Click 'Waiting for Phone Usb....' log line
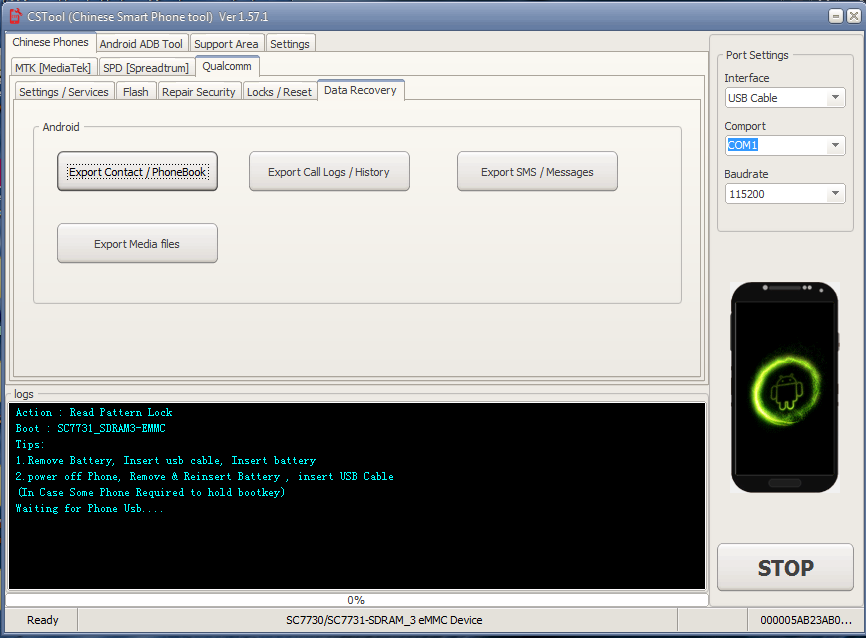This screenshot has height=638, width=866. [x=89, y=508]
